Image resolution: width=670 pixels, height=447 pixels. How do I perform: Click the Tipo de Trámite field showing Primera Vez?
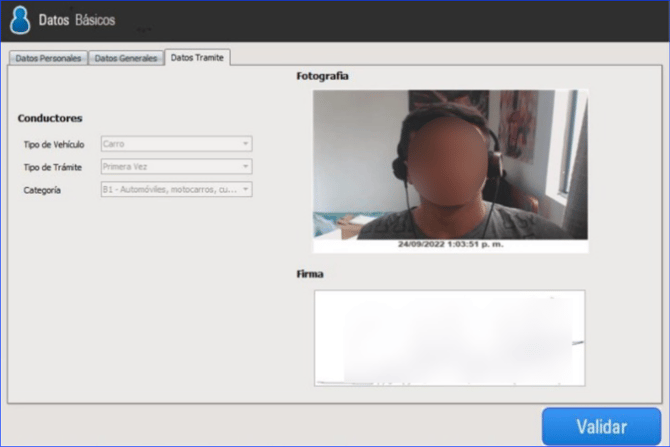168,166
